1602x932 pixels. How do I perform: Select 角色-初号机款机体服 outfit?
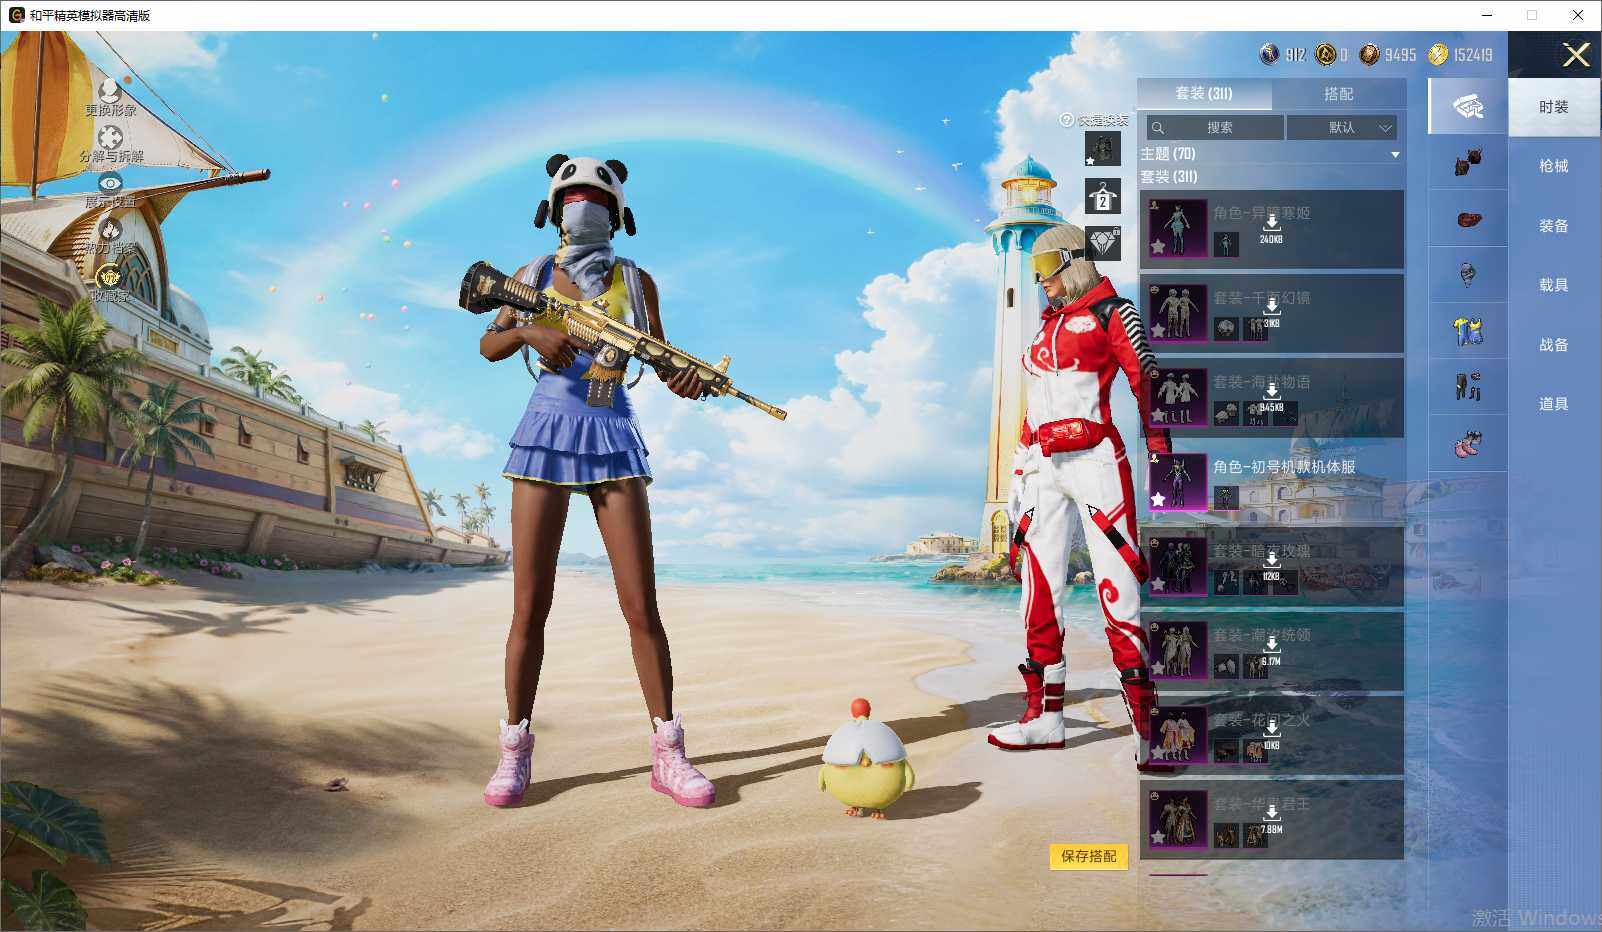[1271, 482]
